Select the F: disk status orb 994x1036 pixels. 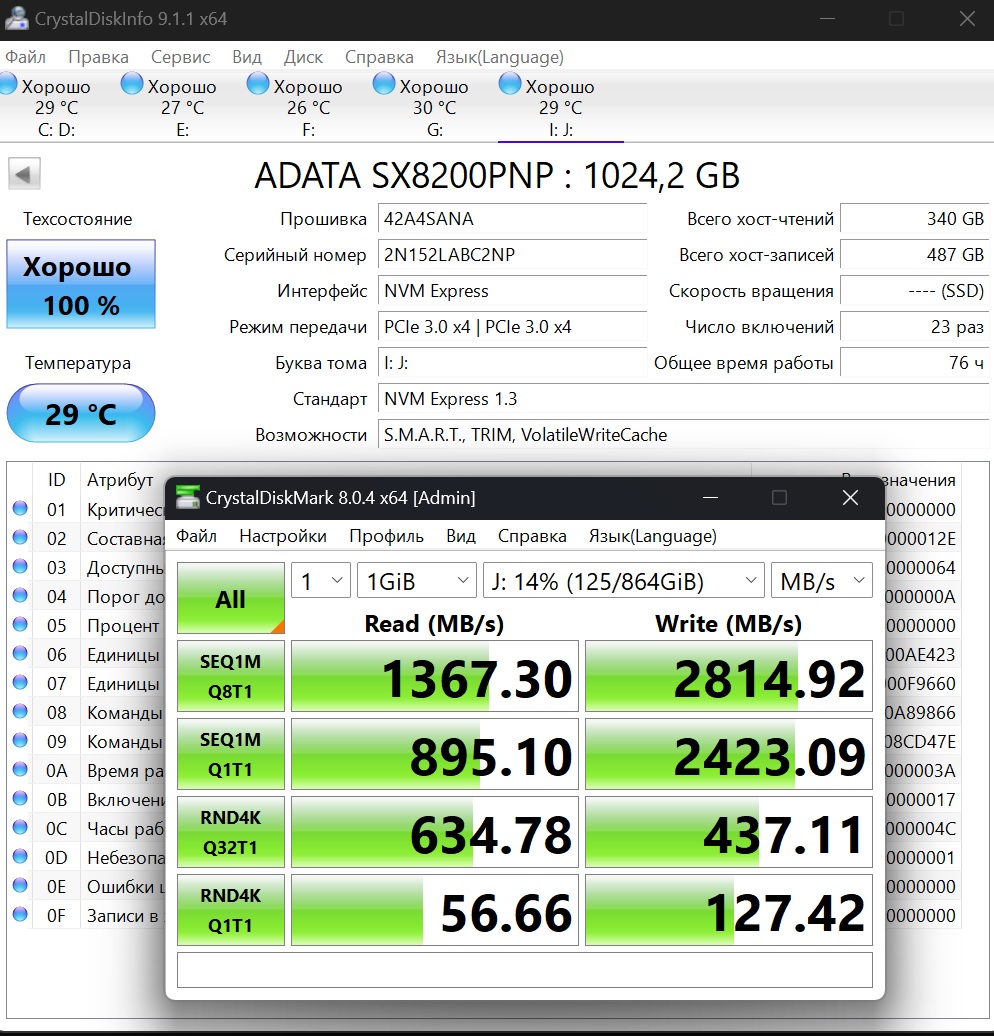tap(258, 84)
